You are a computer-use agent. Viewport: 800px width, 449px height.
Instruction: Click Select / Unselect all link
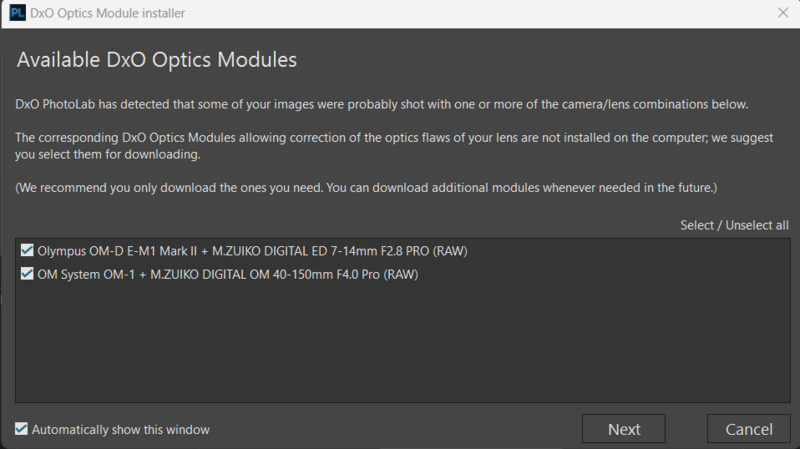[x=734, y=225]
